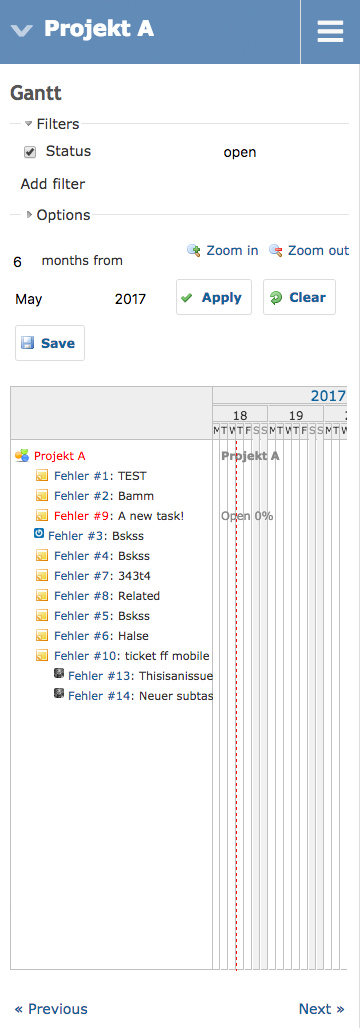Uncheck the Status filter checkbox
The width and height of the screenshot is (360, 1028).
click(x=30, y=152)
